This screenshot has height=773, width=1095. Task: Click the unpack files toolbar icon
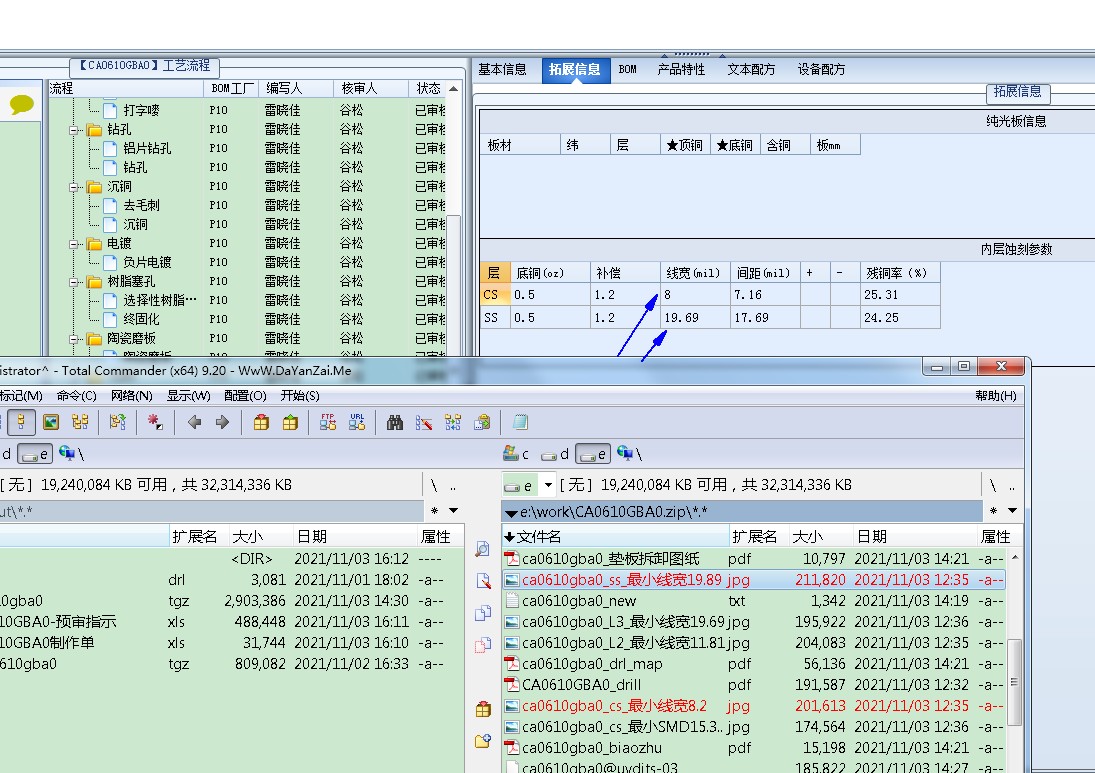click(x=291, y=422)
